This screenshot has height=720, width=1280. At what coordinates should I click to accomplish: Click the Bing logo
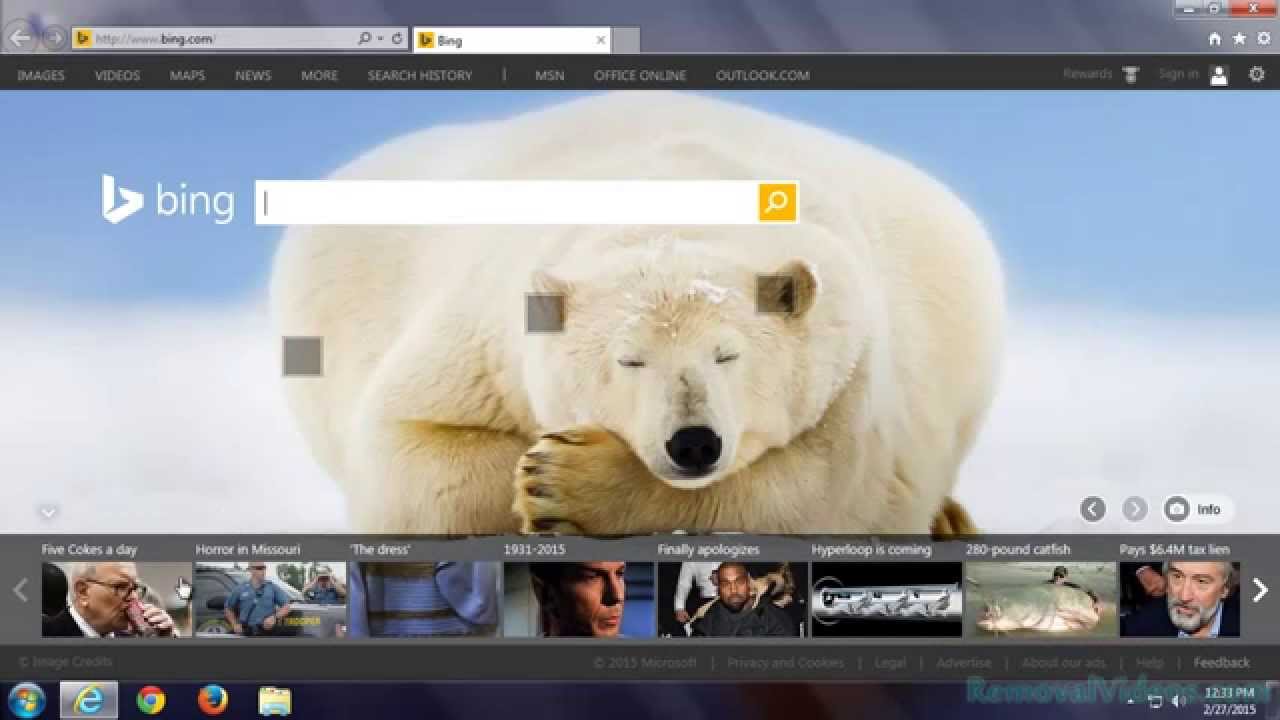pos(168,200)
